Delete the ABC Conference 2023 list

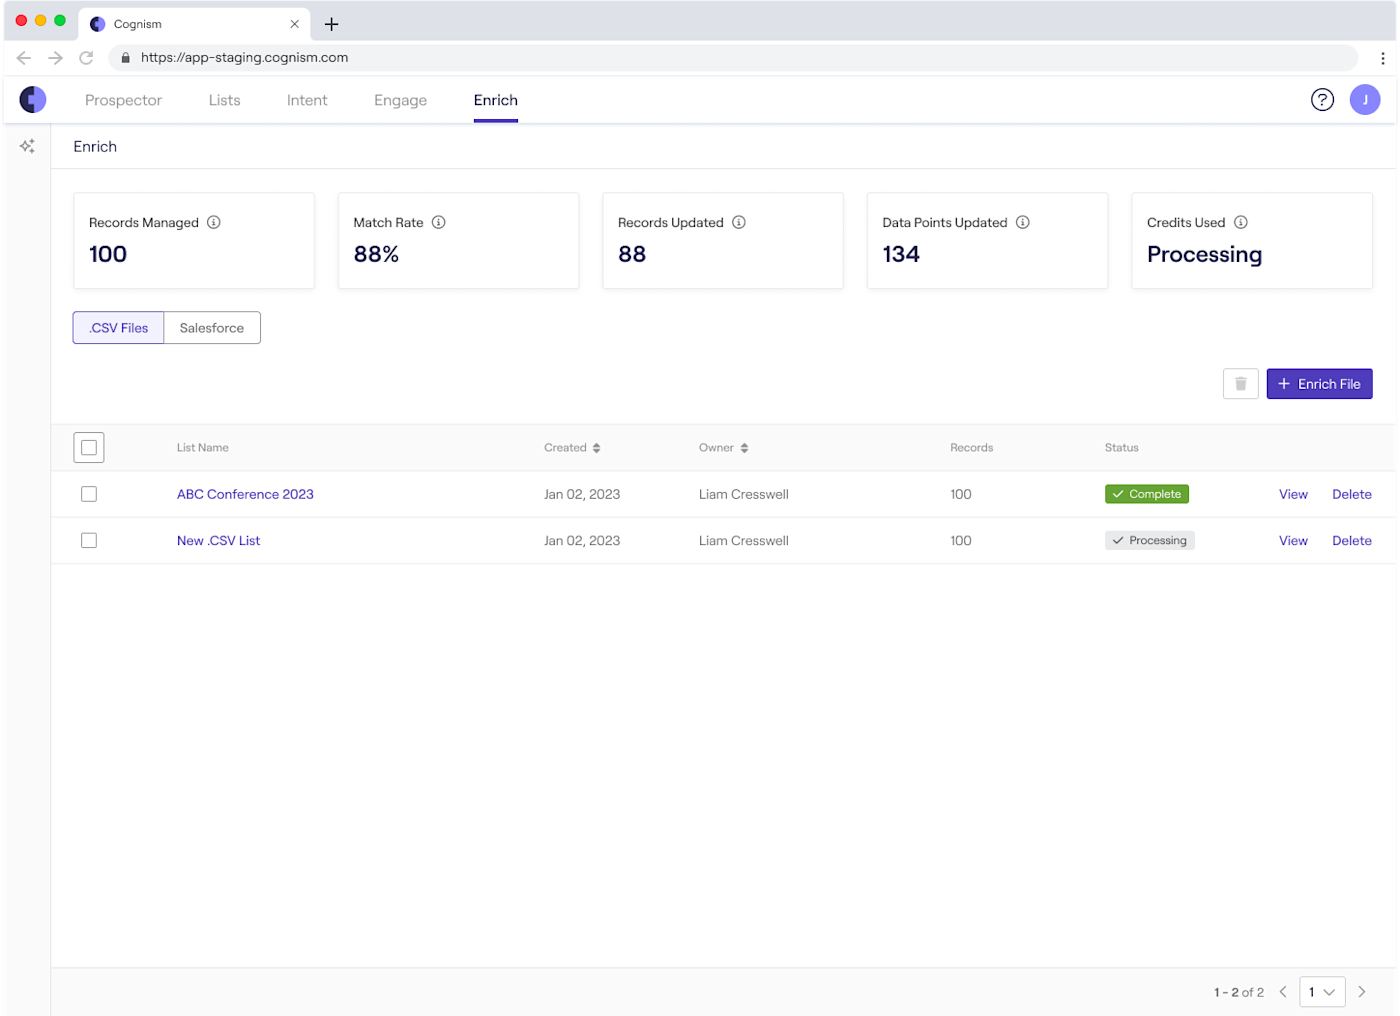click(1352, 494)
